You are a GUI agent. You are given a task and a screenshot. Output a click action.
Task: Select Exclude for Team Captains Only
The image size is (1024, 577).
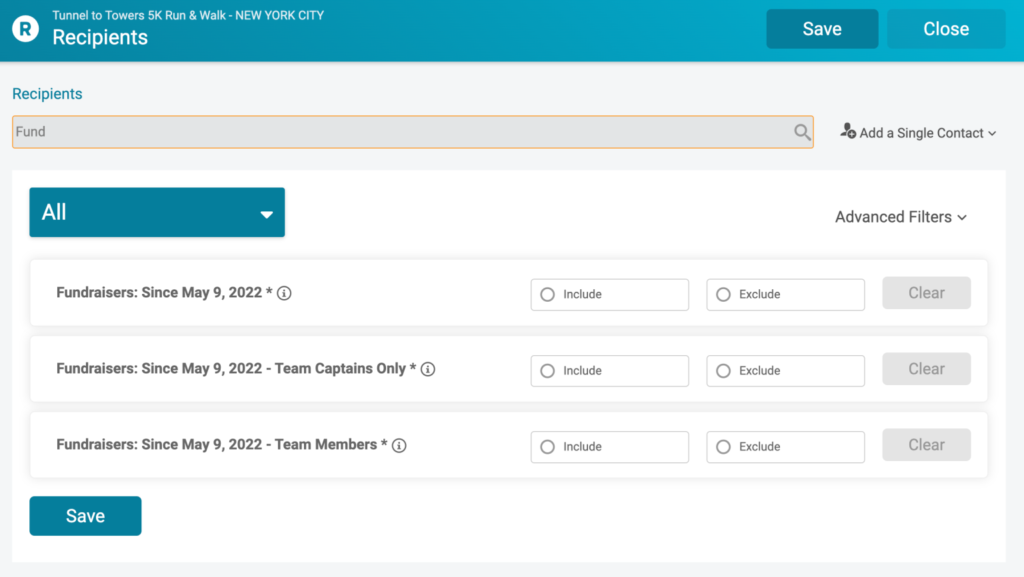pyautogui.click(x=785, y=371)
